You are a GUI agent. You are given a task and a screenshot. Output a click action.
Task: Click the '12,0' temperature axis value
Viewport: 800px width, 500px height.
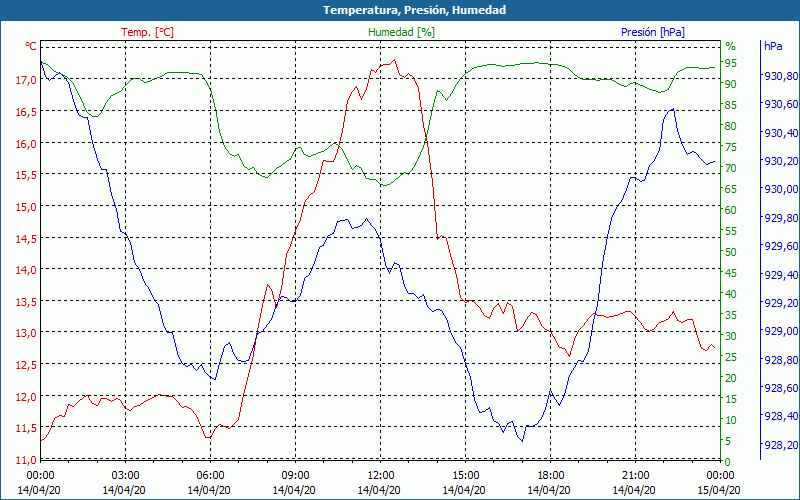28,397
